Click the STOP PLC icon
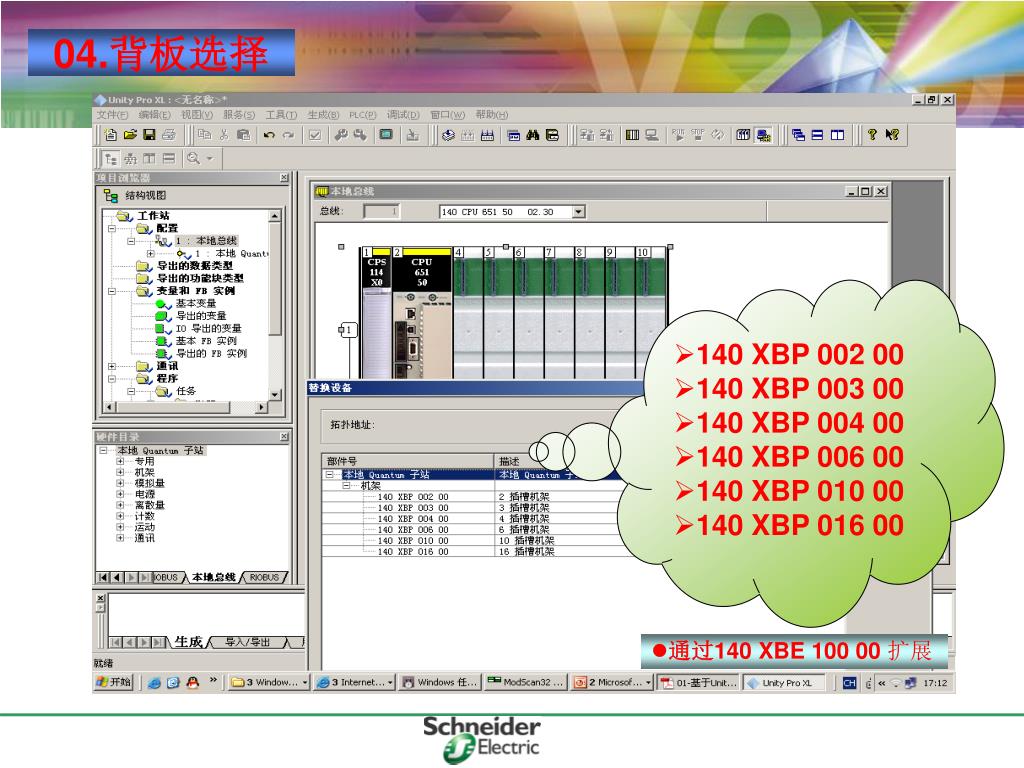Screen dimensions: 1024x768 [697, 135]
